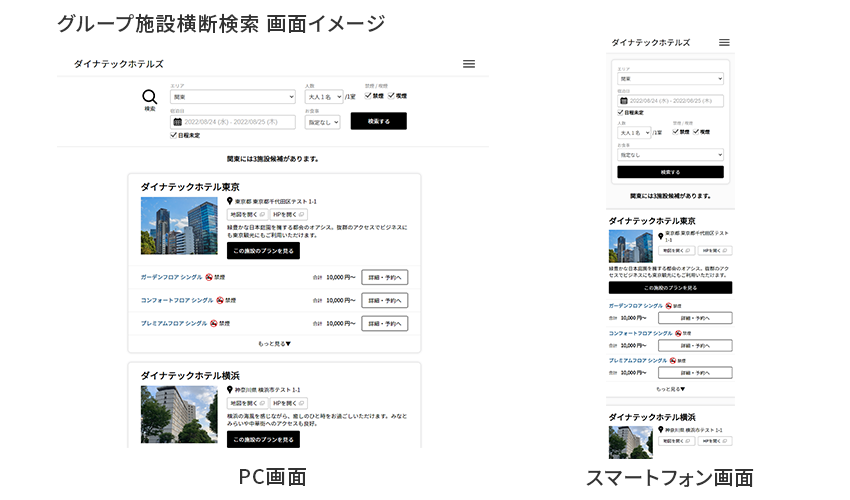Open the お食事 dropdown on PC screen
The image size is (850, 500).
pyautogui.click(x=323, y=123)
